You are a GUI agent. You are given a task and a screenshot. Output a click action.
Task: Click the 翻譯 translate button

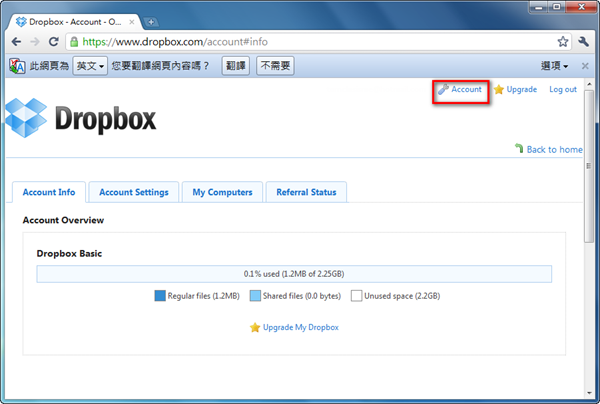click(236, 66)
